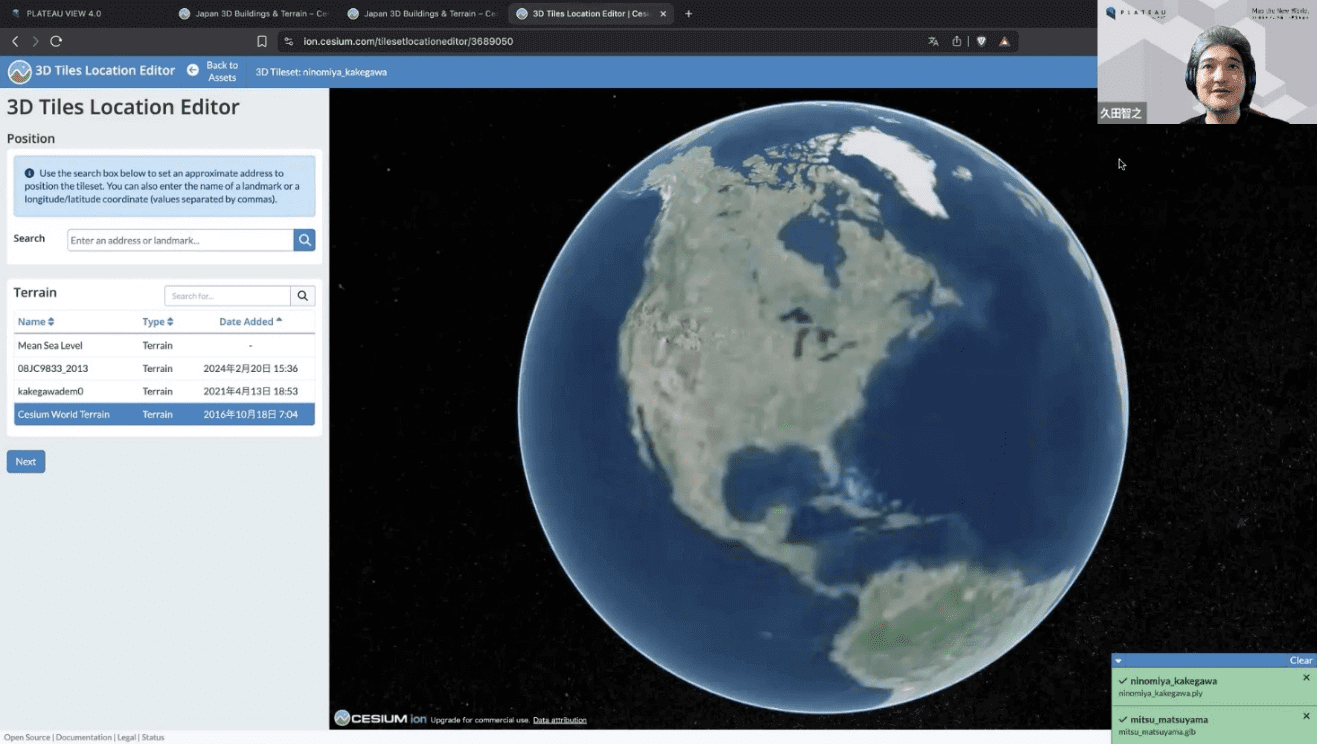The height and width of the screenshot is (744, 1317).
Task: Reload the page with the browser refresh icon
Action: [56, 41]
